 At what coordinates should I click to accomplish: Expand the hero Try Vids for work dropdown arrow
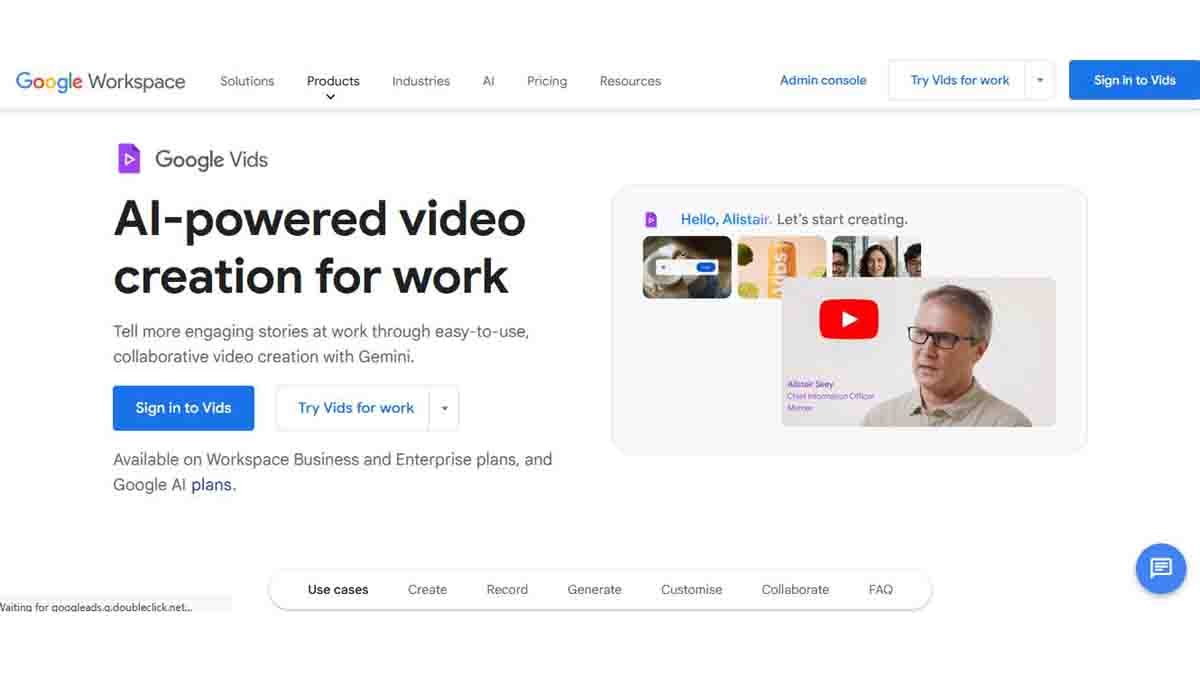click(444, 408)
